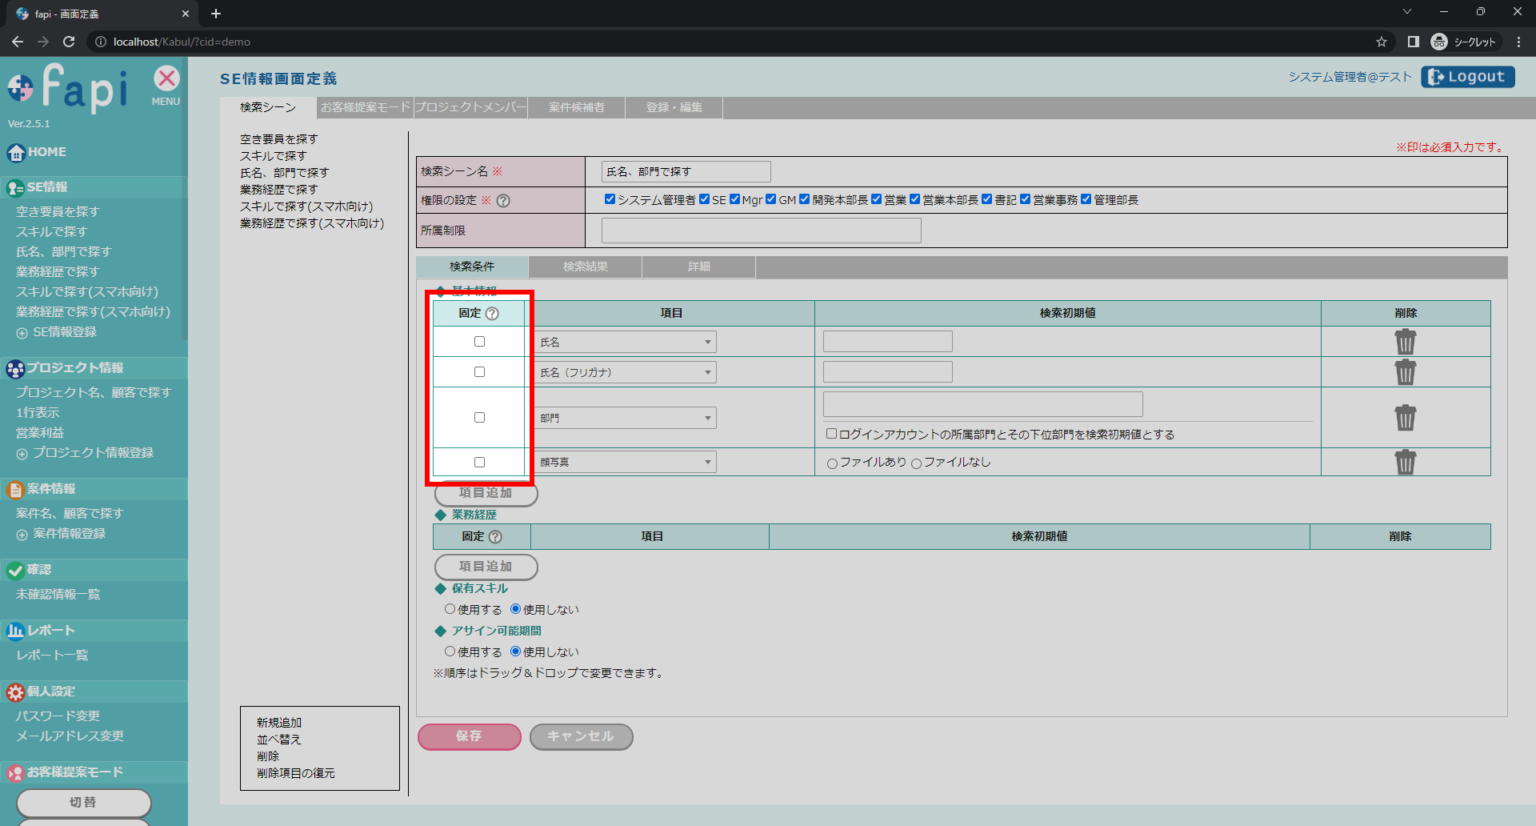Viewport: 1536px width, 826px height.
Task: Open the 検索結果 tab
Action: coord(585,267)
